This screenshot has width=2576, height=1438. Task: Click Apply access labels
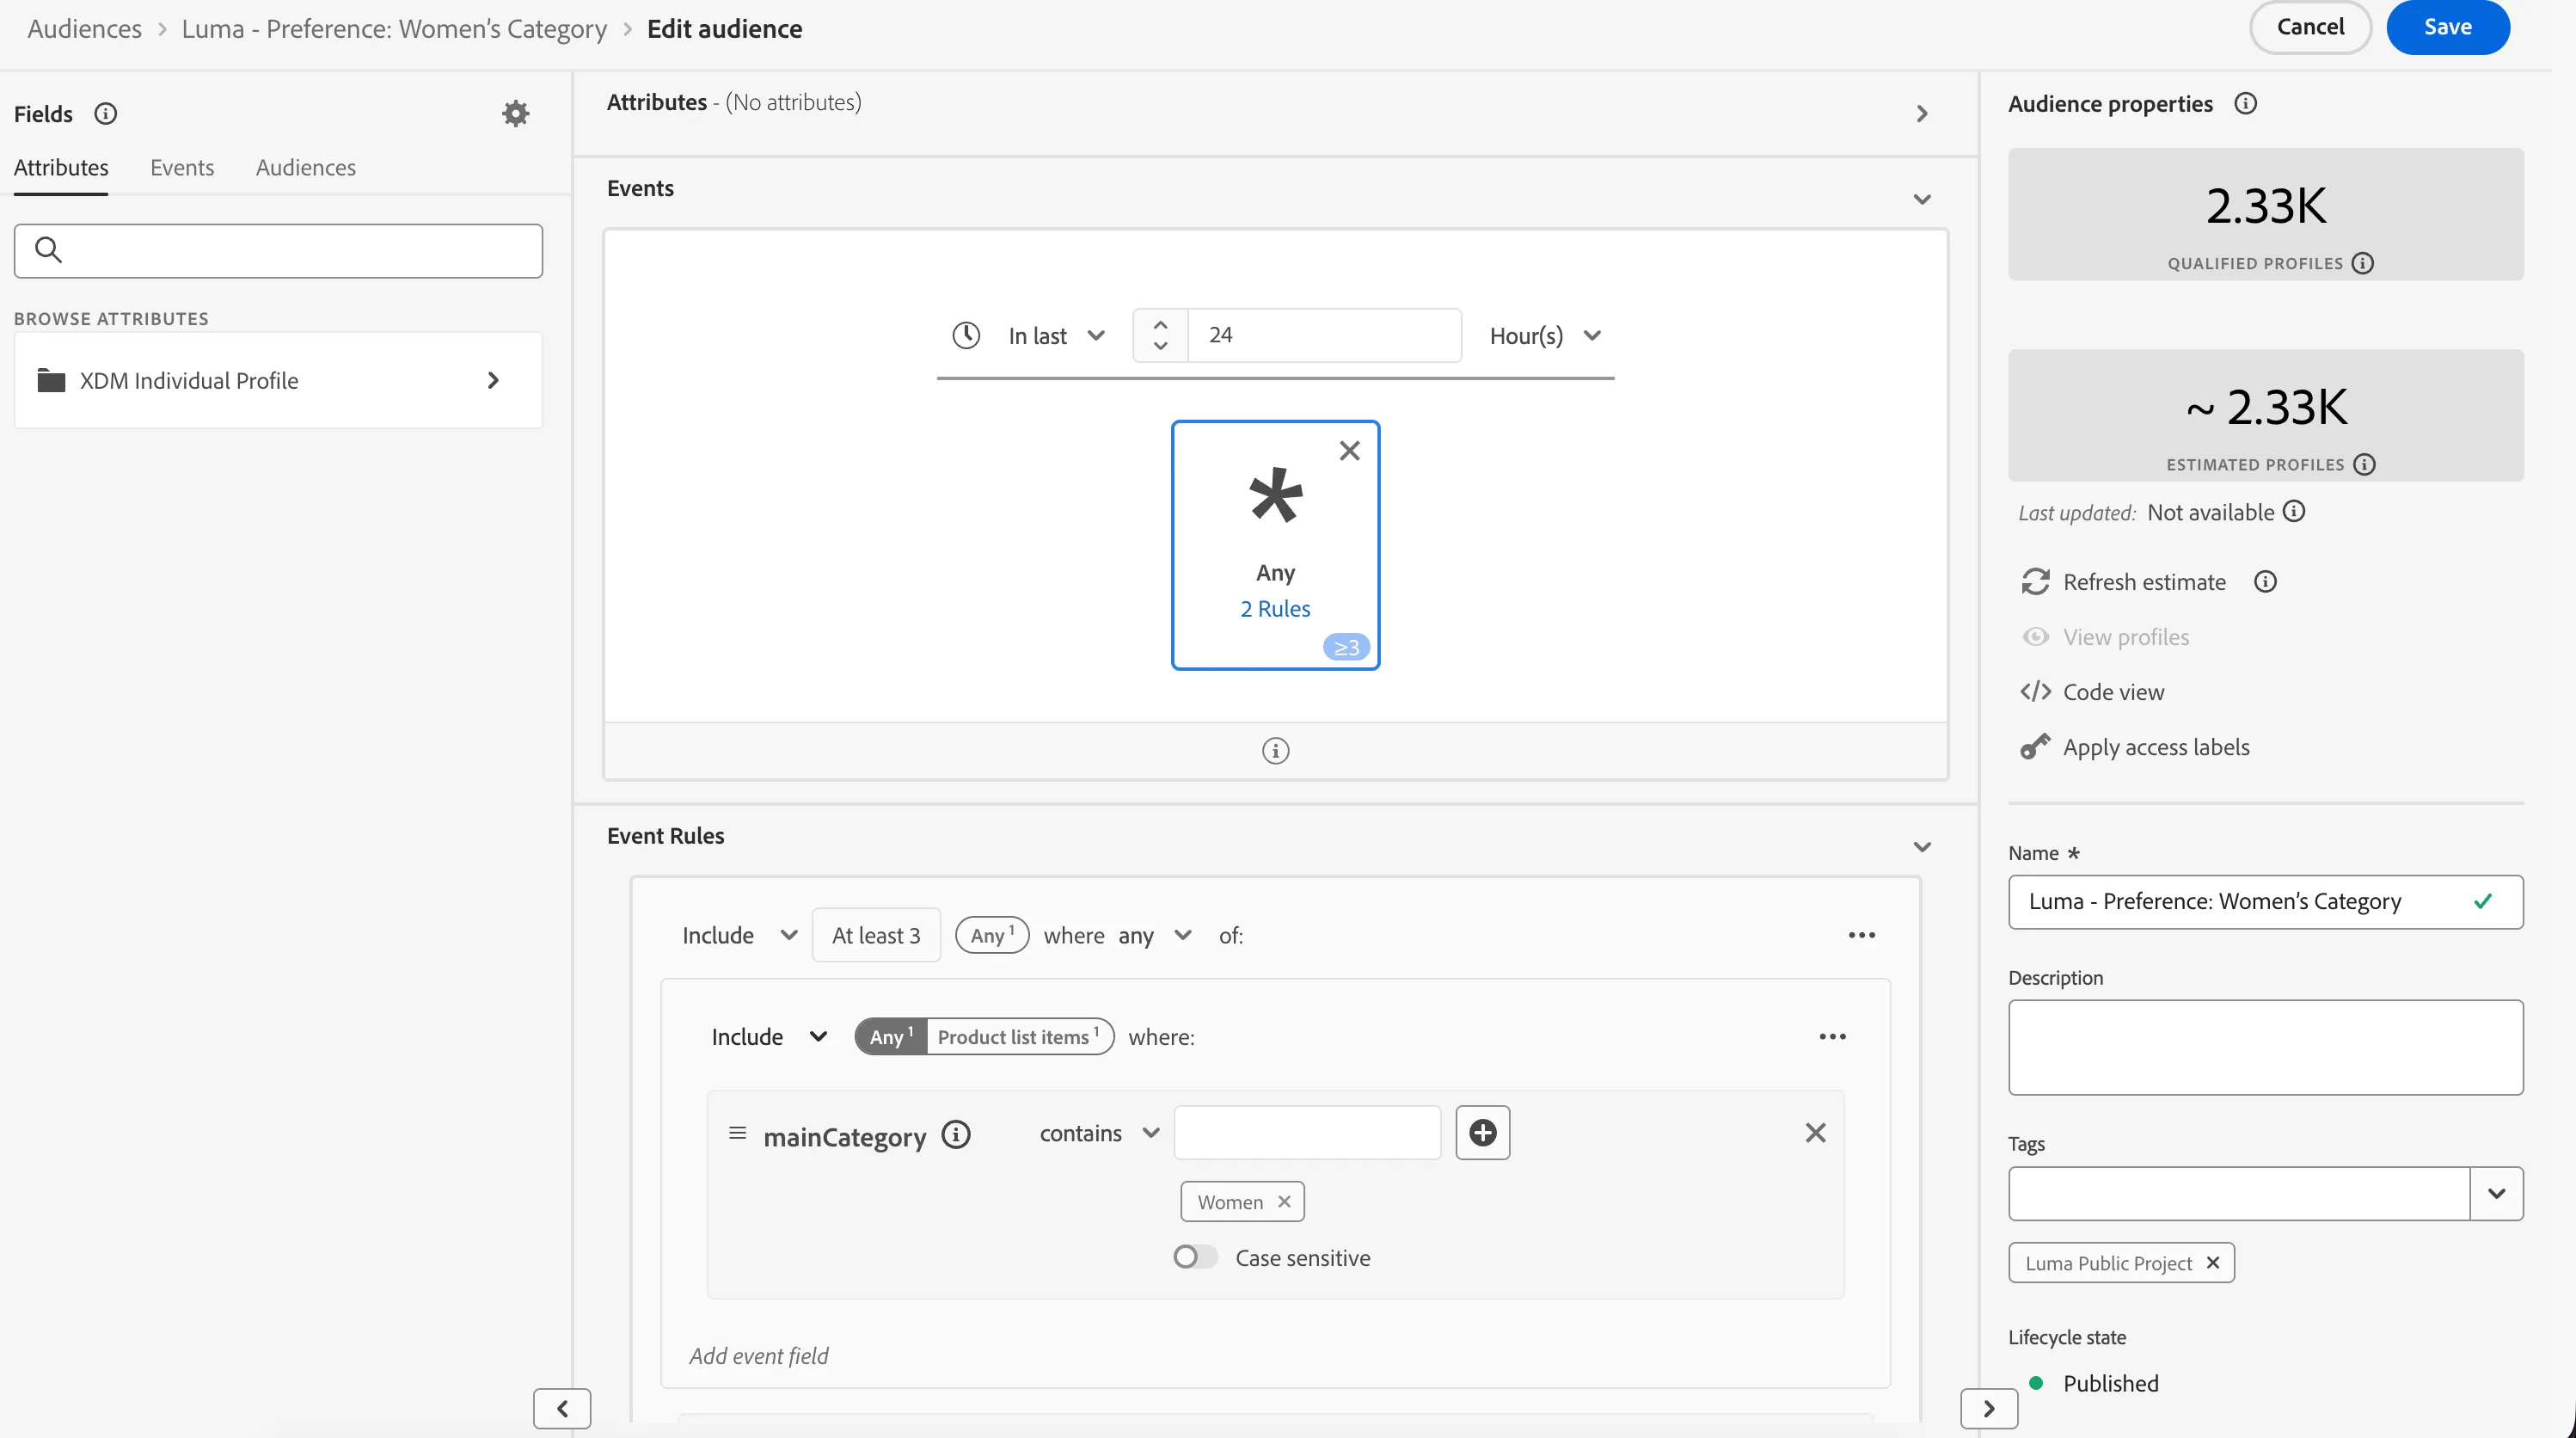tap(2156, 747)
